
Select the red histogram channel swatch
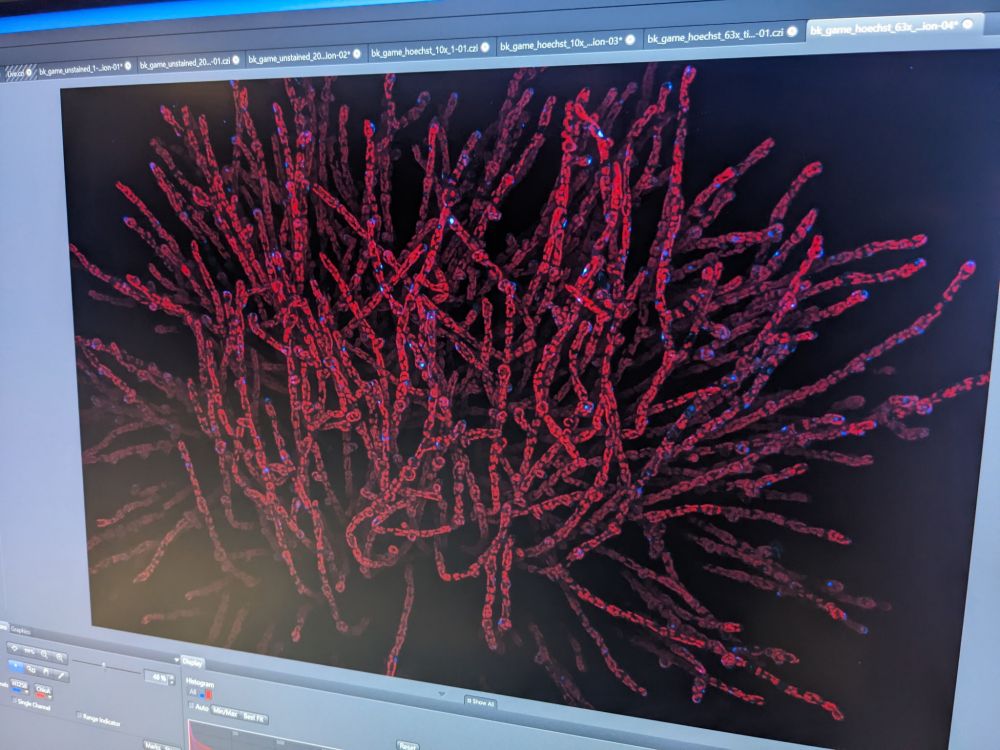point(209,694)
